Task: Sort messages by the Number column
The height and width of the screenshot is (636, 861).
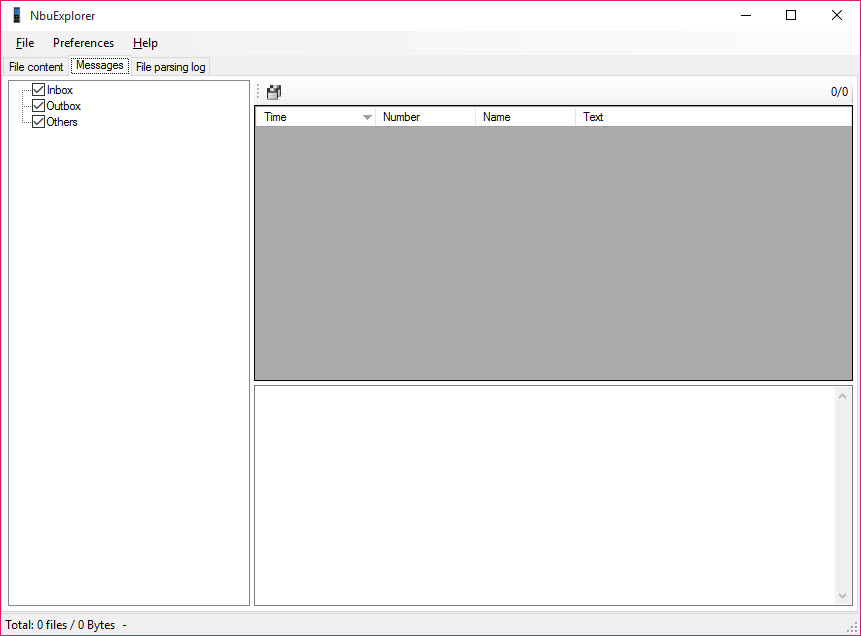Action: click(x=426, y=117)
